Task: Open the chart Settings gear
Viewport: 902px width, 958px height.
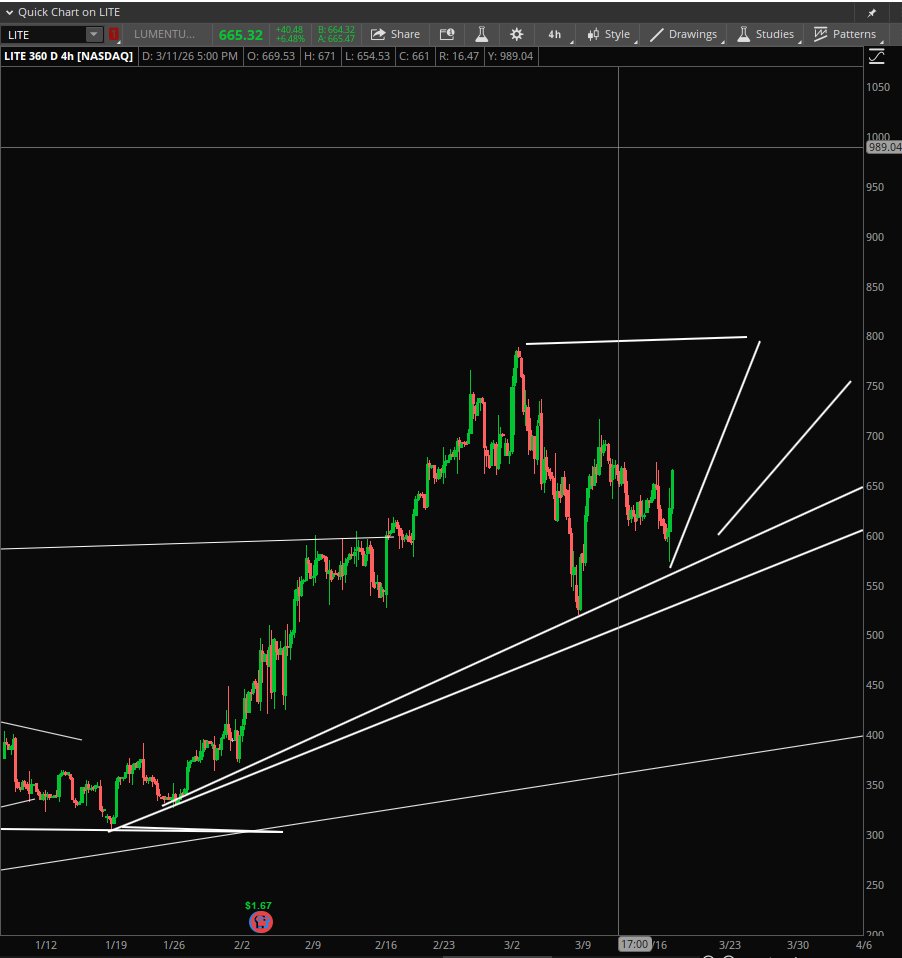Action: pyautogui.click(x=517, y=33)
